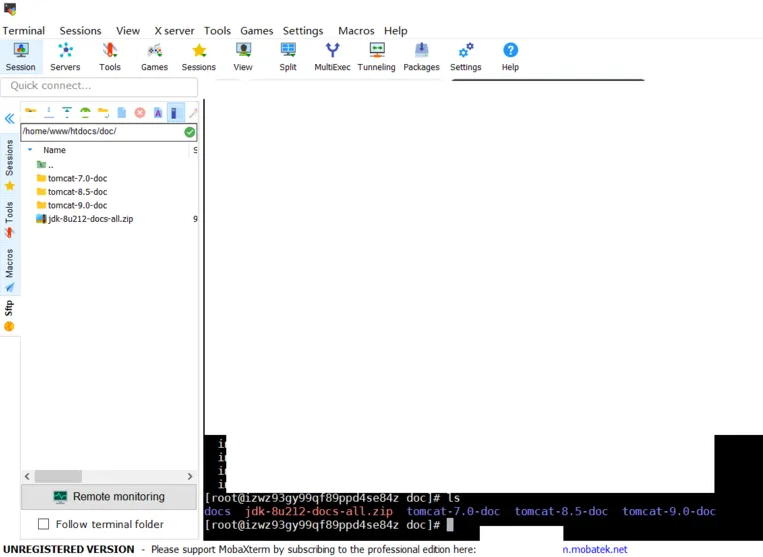The width and height of the screenshot is (763, 557).
Task: Click the red delete icon in SFTP toolbar
Action: (x=140, y=113)
